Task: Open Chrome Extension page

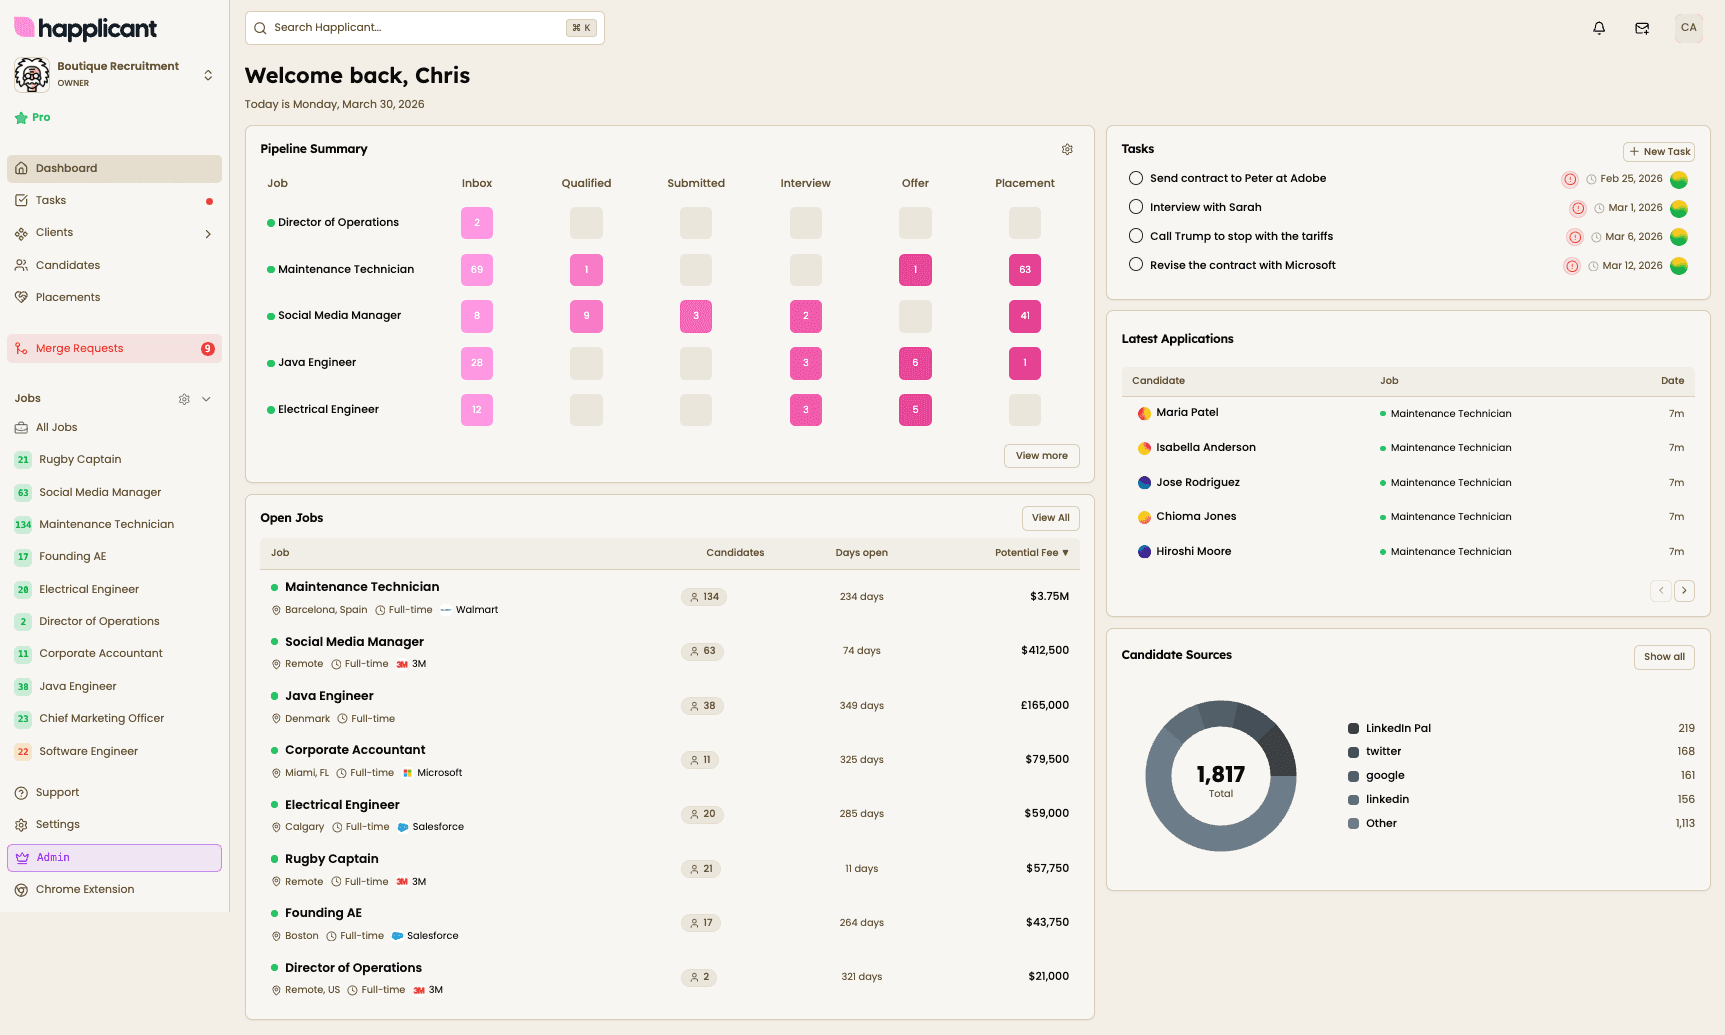Action: point(114,890)
